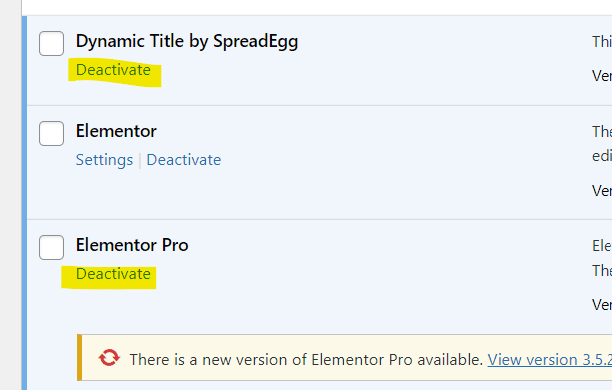This screenshot has width=612, height=390.
Task: Deactivate the Elementor plugin
Action: 184,160
